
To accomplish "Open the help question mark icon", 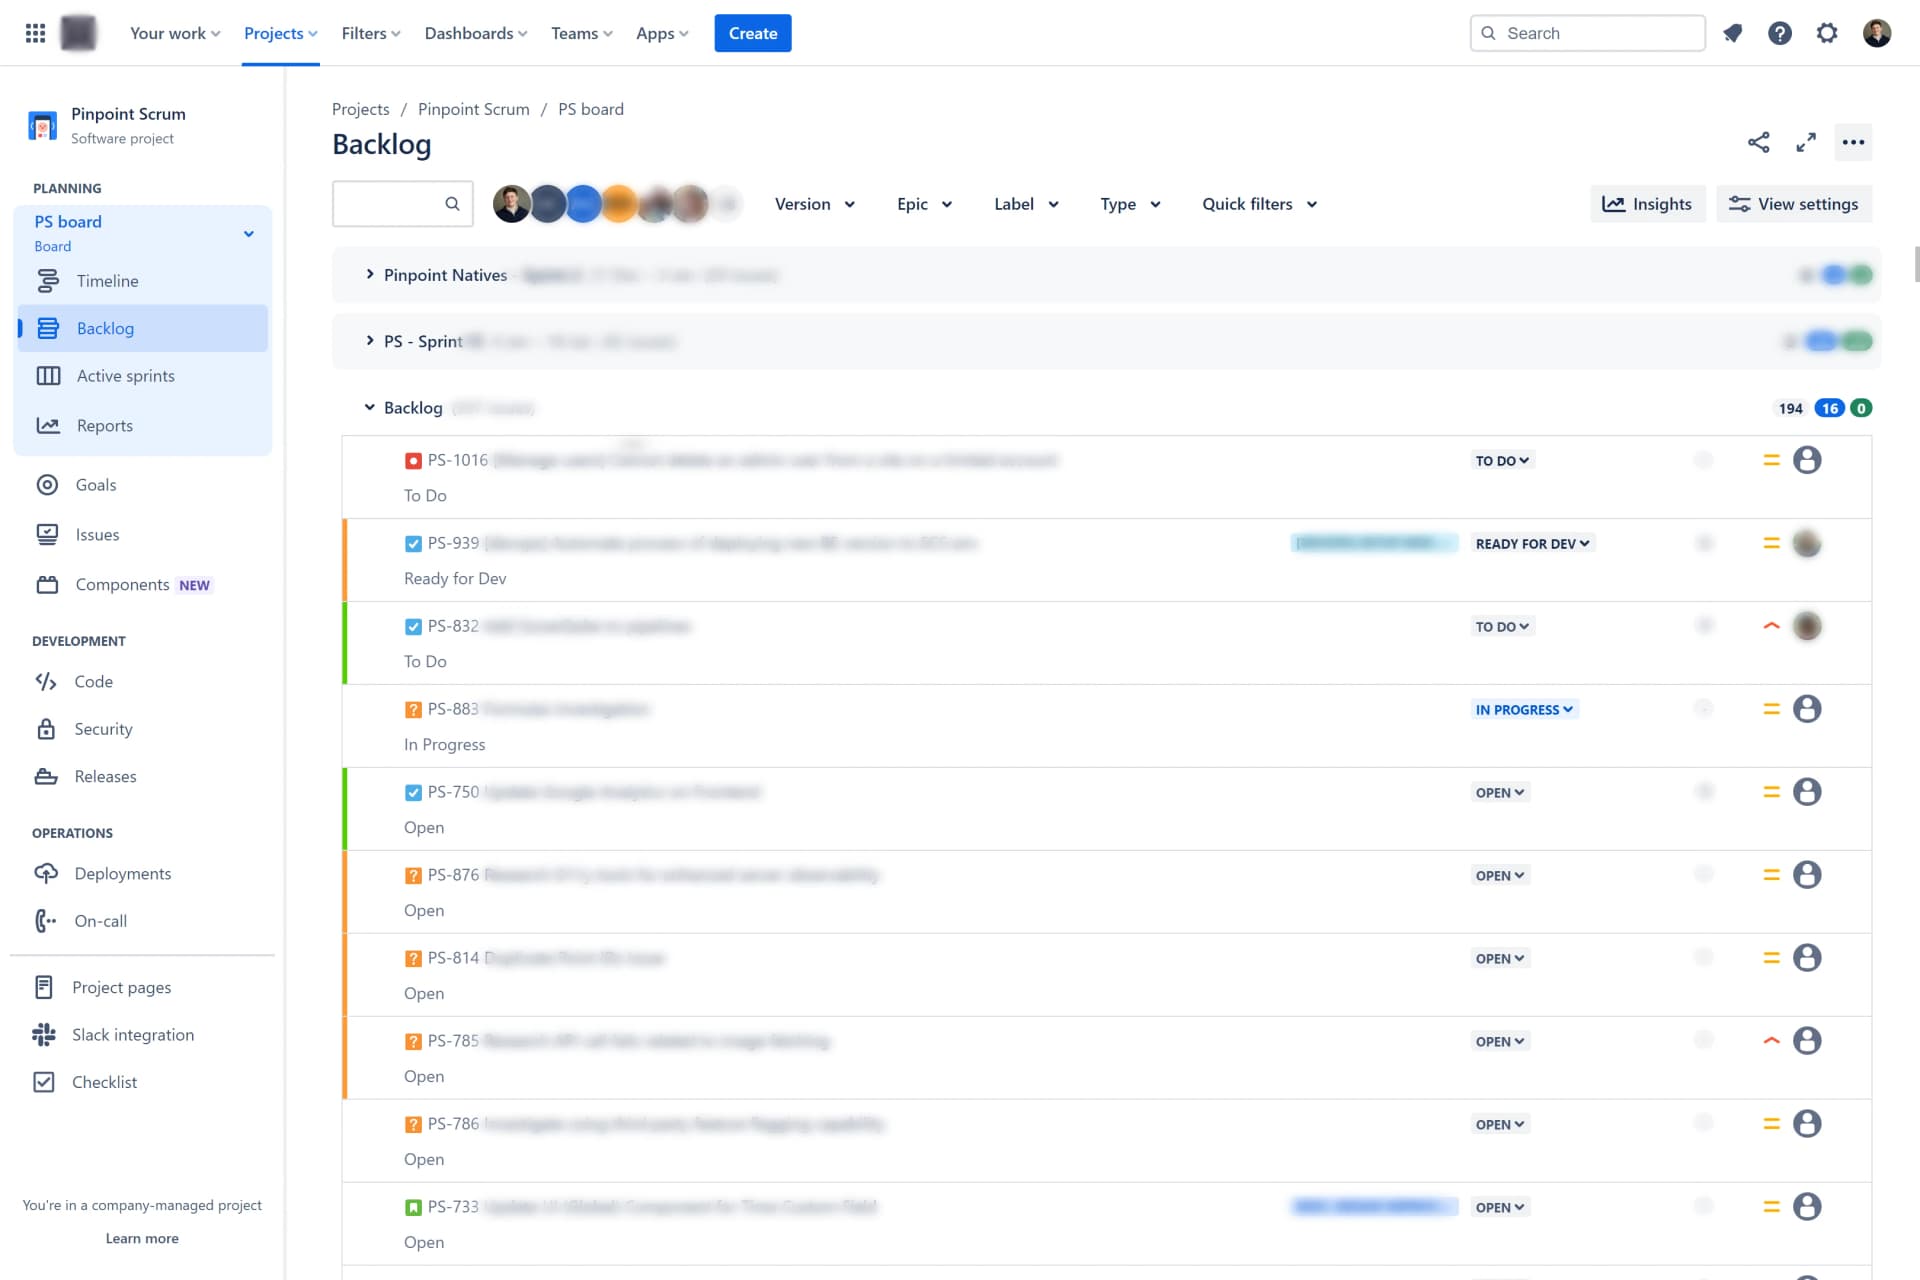I will pos(1780,33).
